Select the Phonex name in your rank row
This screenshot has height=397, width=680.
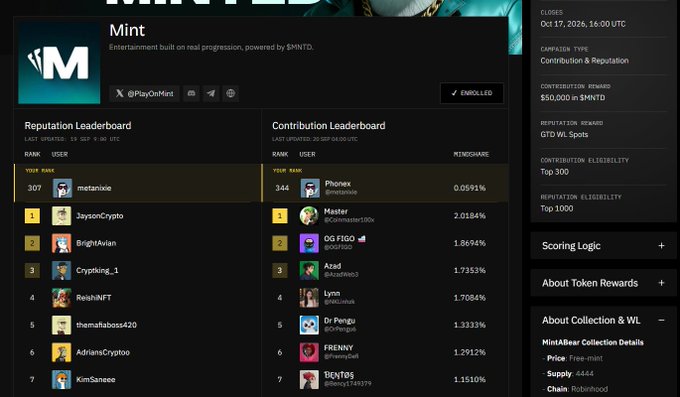tap(338, 184)
